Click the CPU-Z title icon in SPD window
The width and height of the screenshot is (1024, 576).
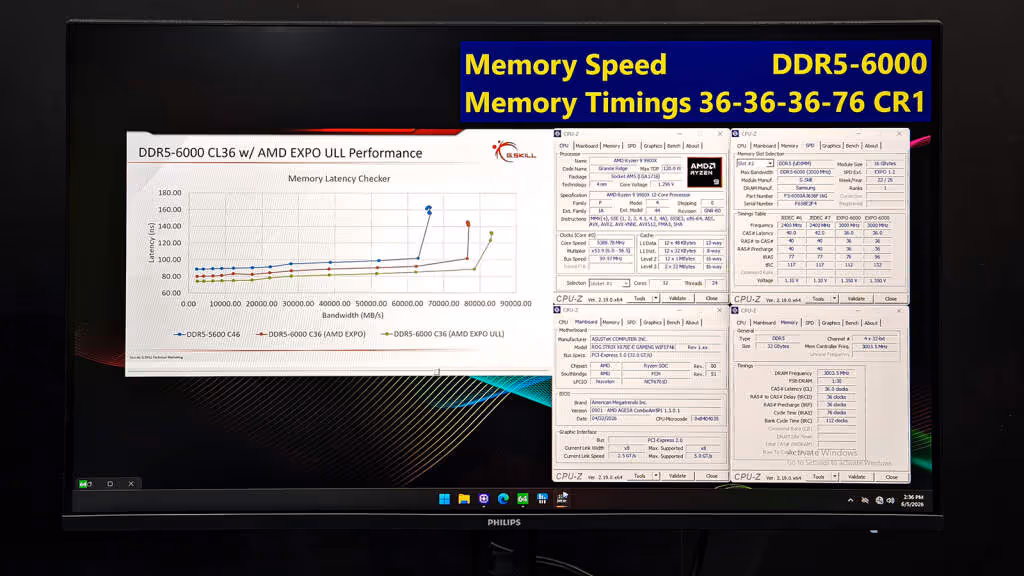[735, 134]
